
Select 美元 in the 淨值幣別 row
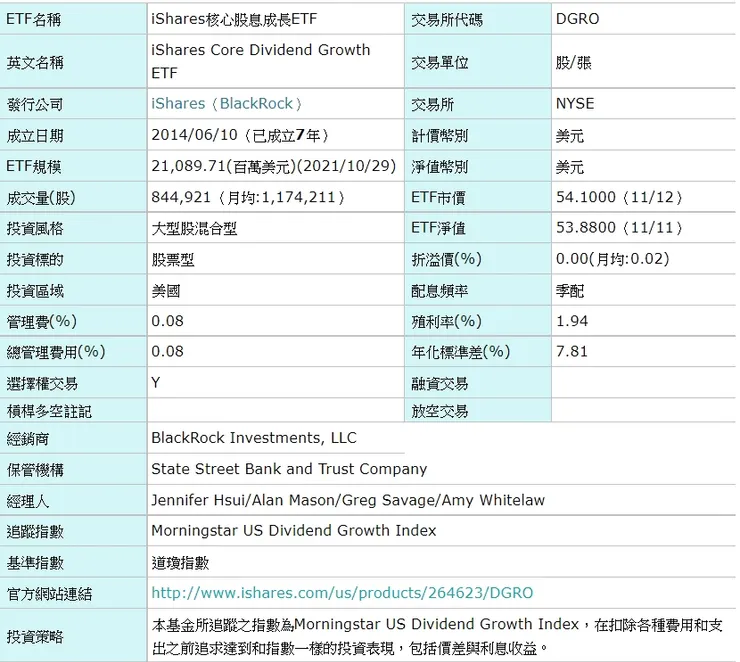570,167
